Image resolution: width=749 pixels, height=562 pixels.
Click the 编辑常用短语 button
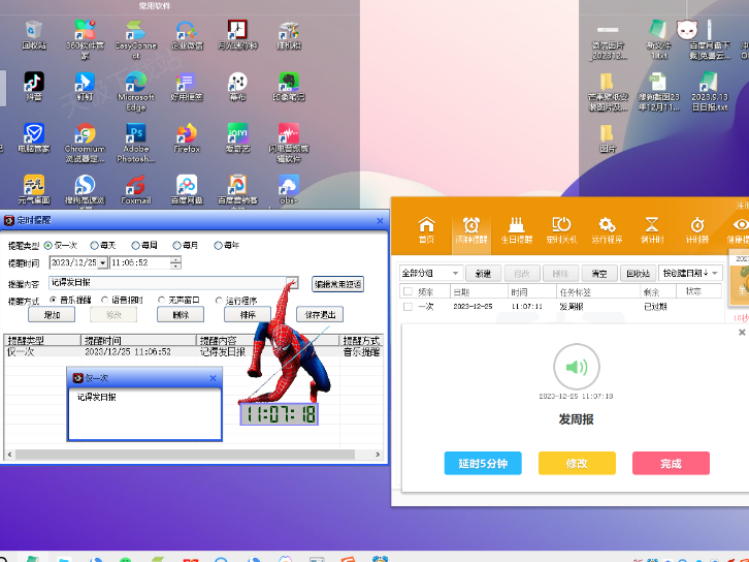point(338,284)
